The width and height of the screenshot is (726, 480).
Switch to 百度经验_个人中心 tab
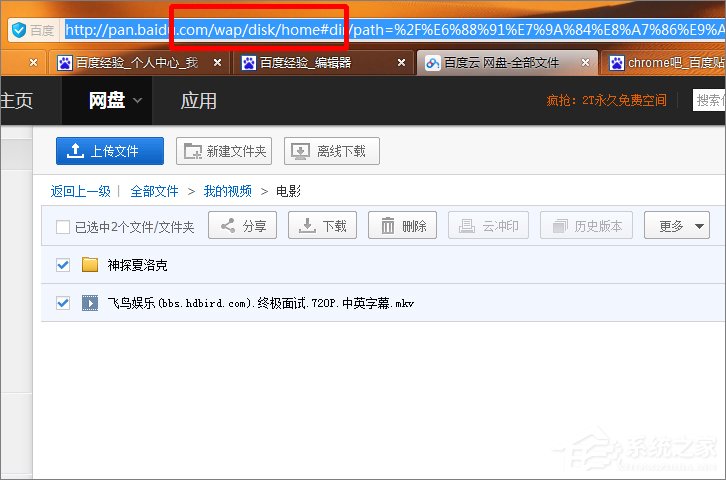pos(137,62)
